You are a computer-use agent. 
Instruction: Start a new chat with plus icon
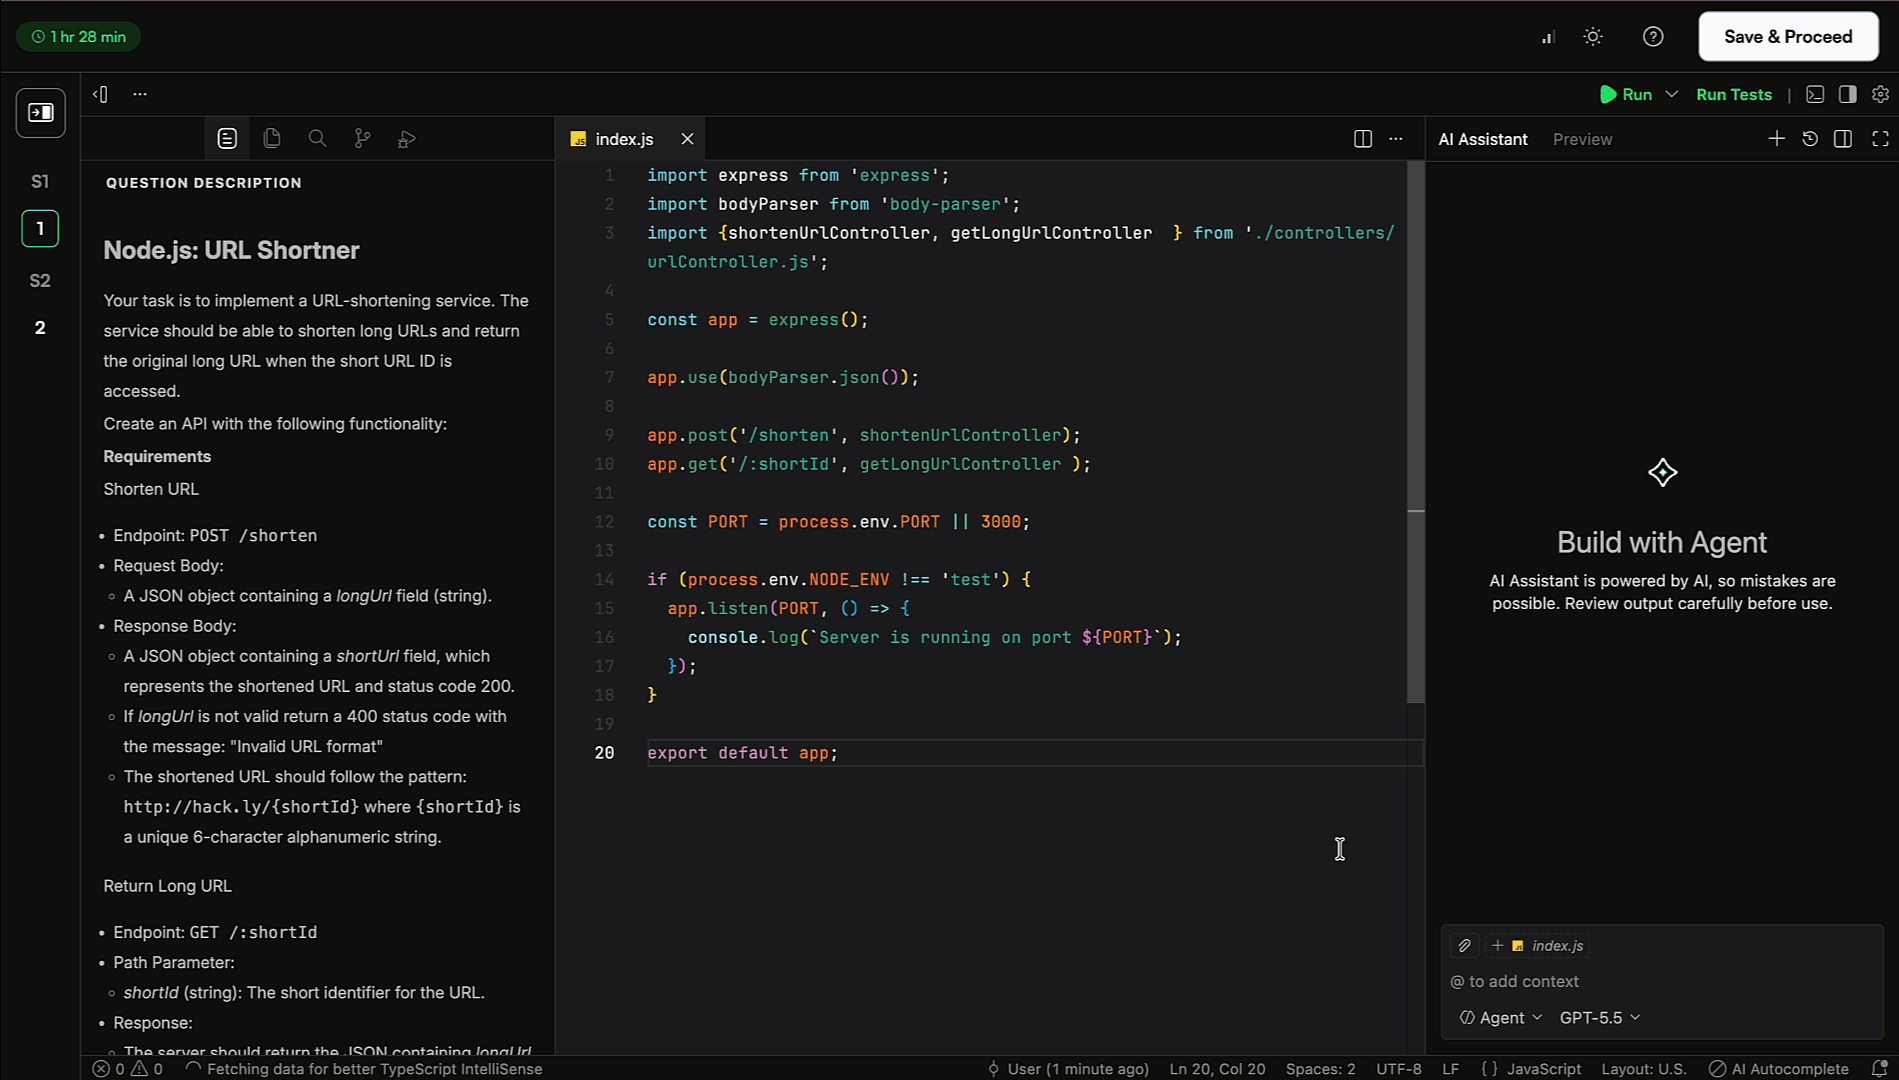click(1777, 139)
